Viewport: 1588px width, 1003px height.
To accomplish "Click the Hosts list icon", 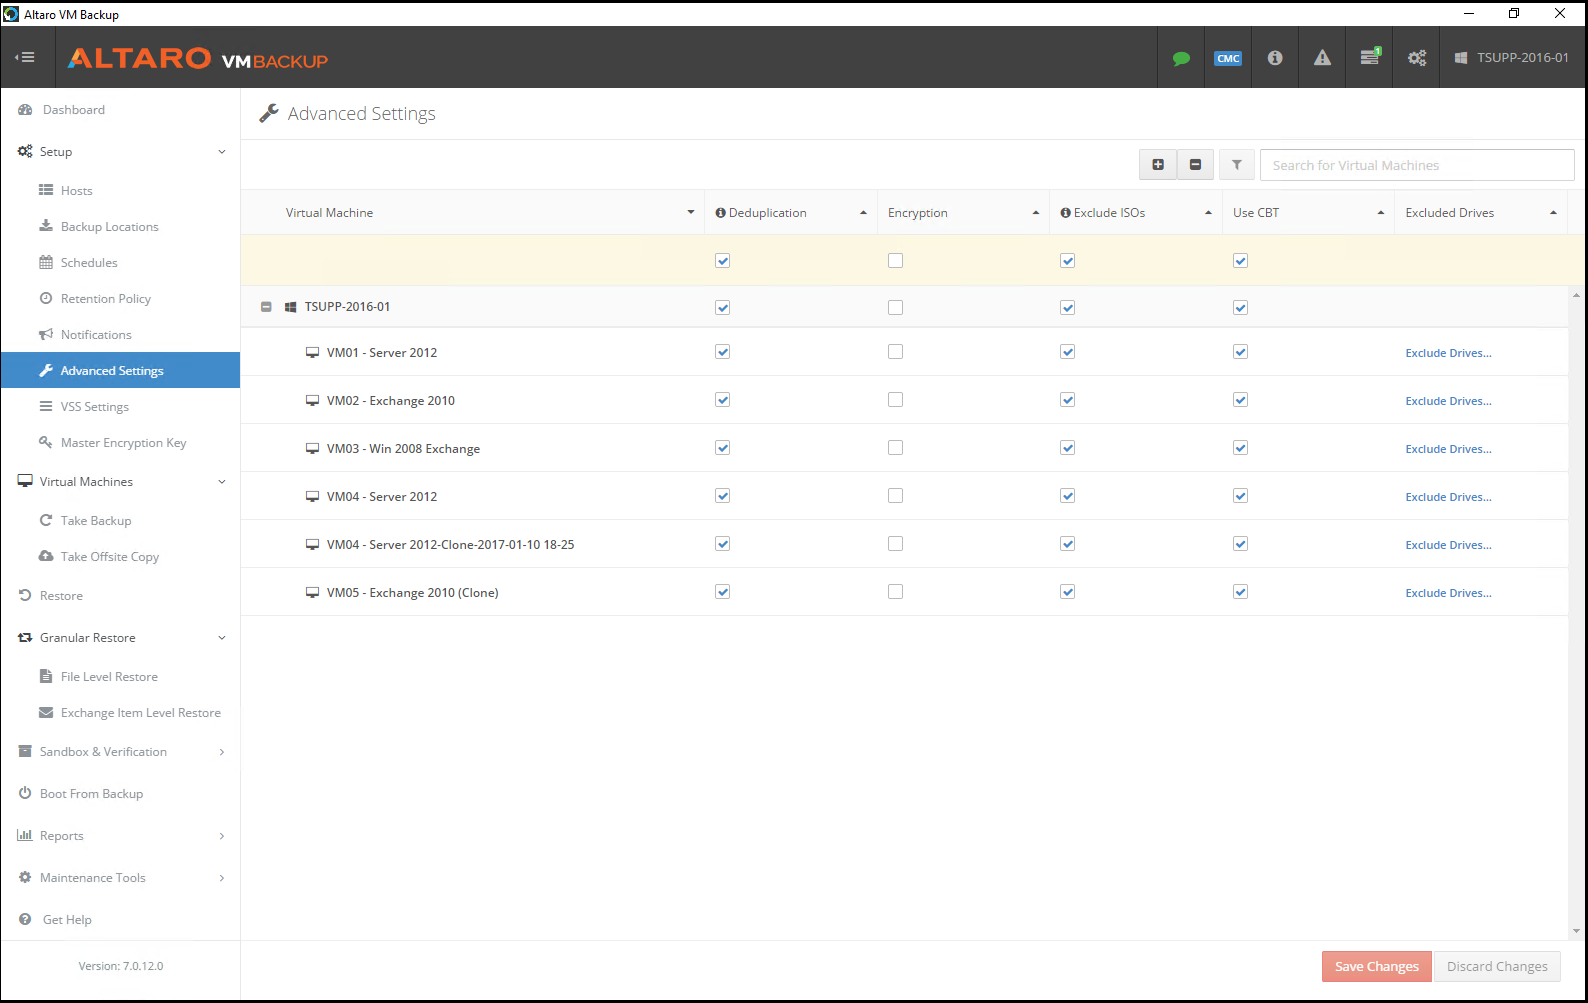I will click(46, 190).
